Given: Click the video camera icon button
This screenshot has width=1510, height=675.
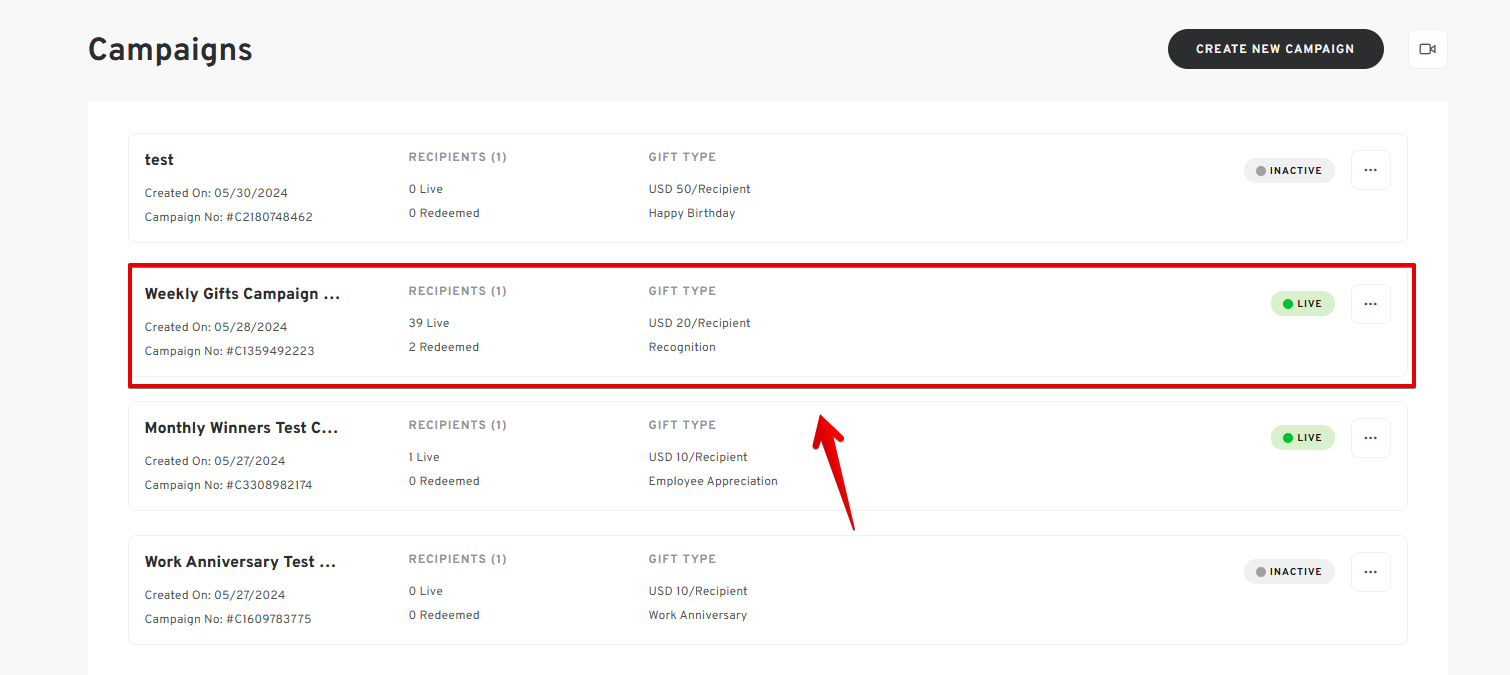Looking at the screenshot, I should (1427, 49).
